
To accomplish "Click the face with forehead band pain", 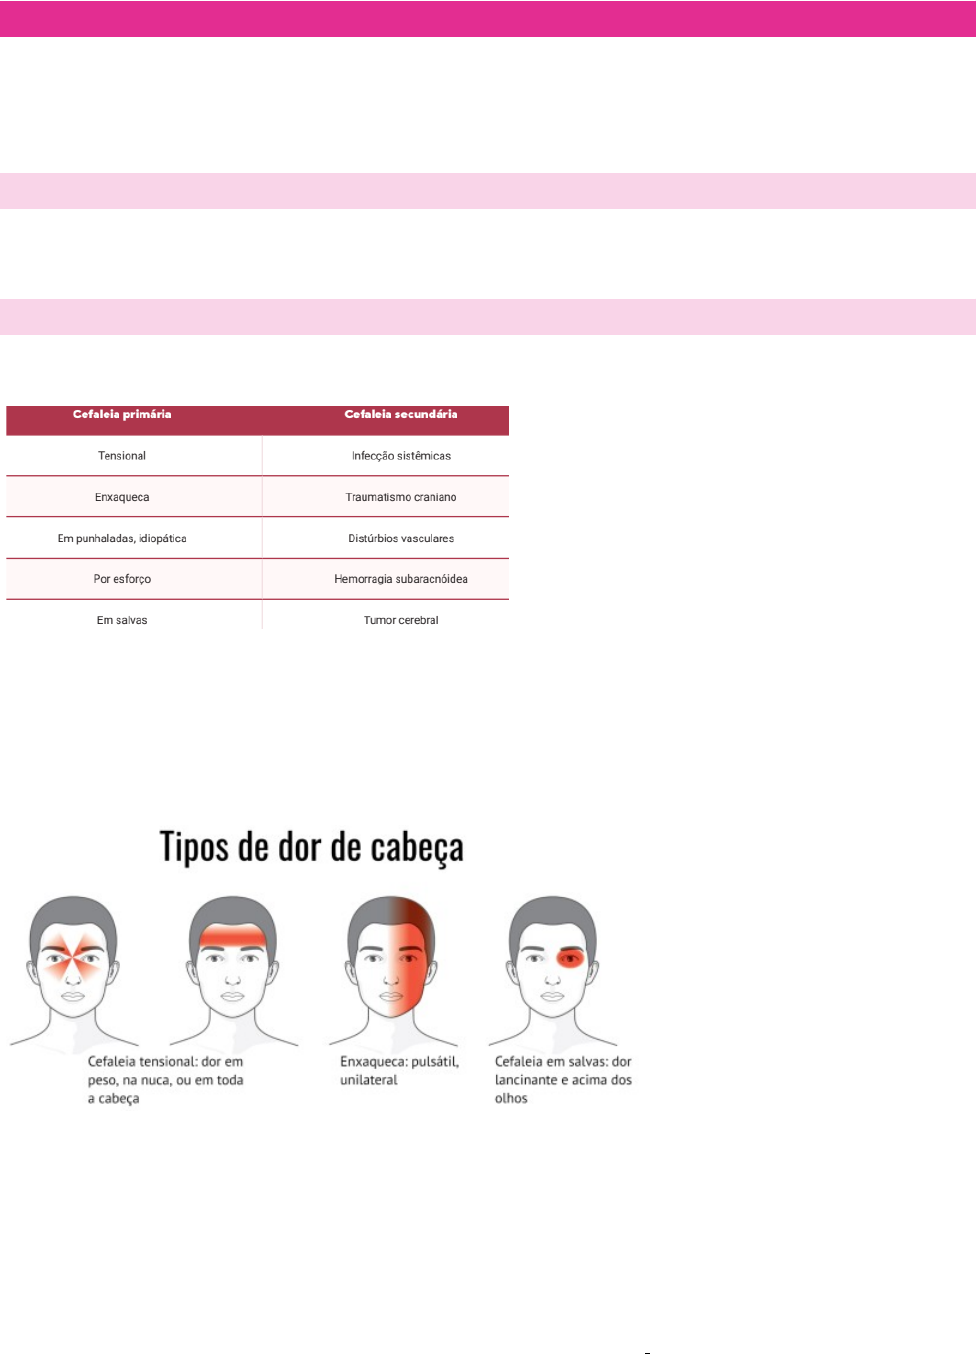I will point(233,960).
